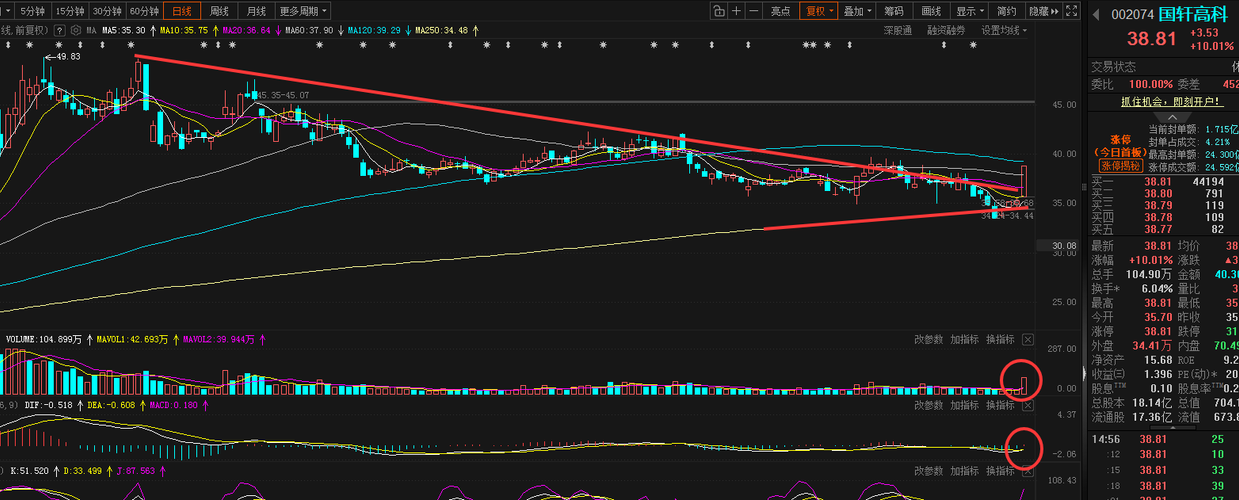The image size is (1239, 500).
Task: Zoom out chart with minus icon
Action: [754, 11]
